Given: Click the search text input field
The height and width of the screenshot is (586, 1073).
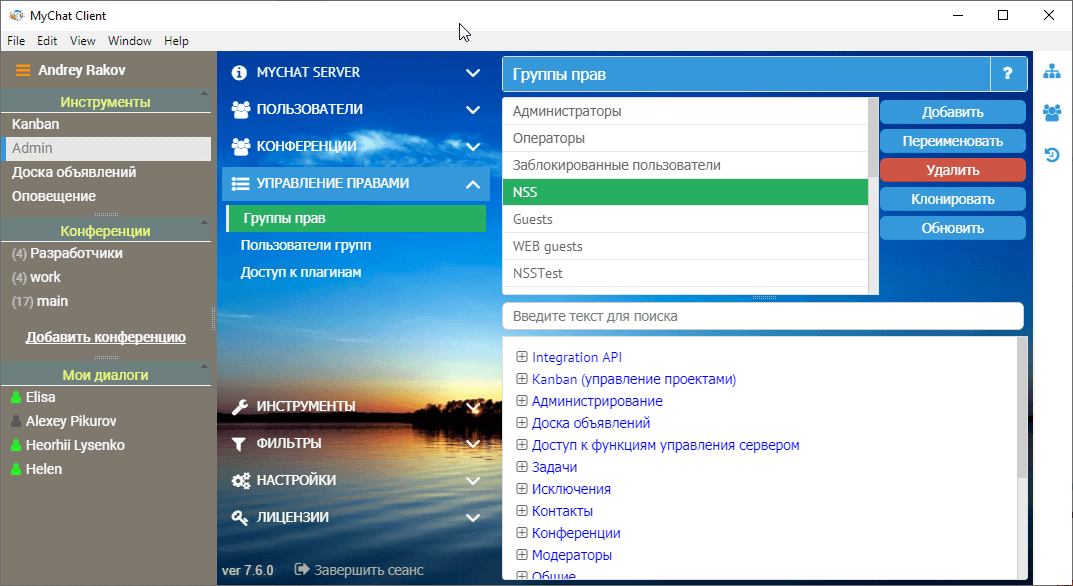Looking at the screenshot, I should click(762, 316).
